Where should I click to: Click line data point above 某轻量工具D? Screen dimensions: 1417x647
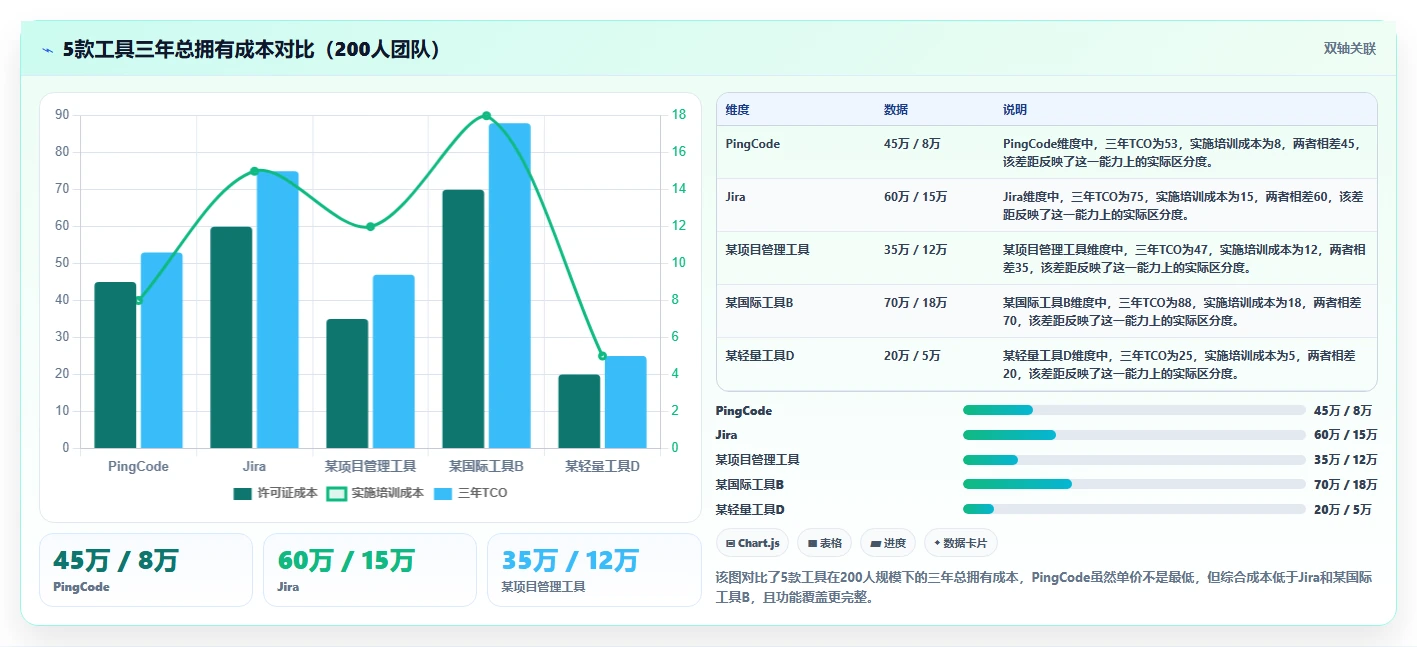pos(602,356)
